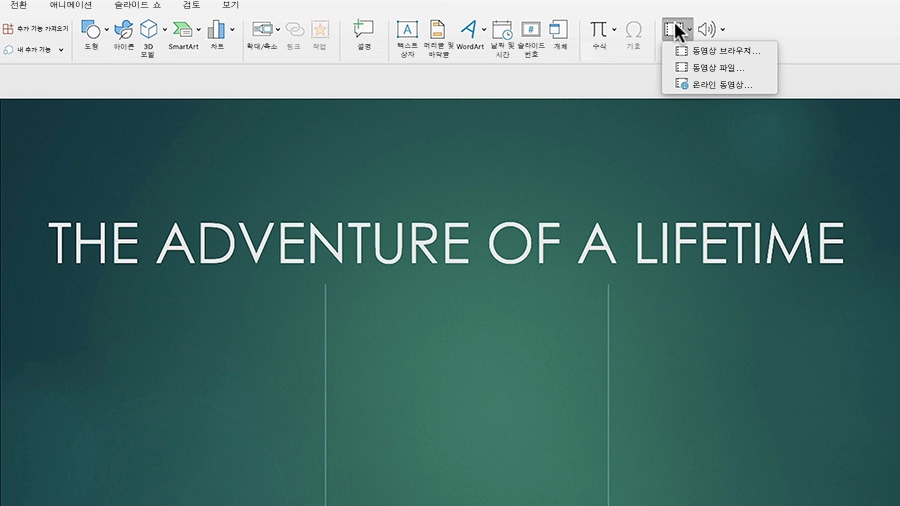Expand the 차트 chart dropdown arrow

tap(232, 29)
